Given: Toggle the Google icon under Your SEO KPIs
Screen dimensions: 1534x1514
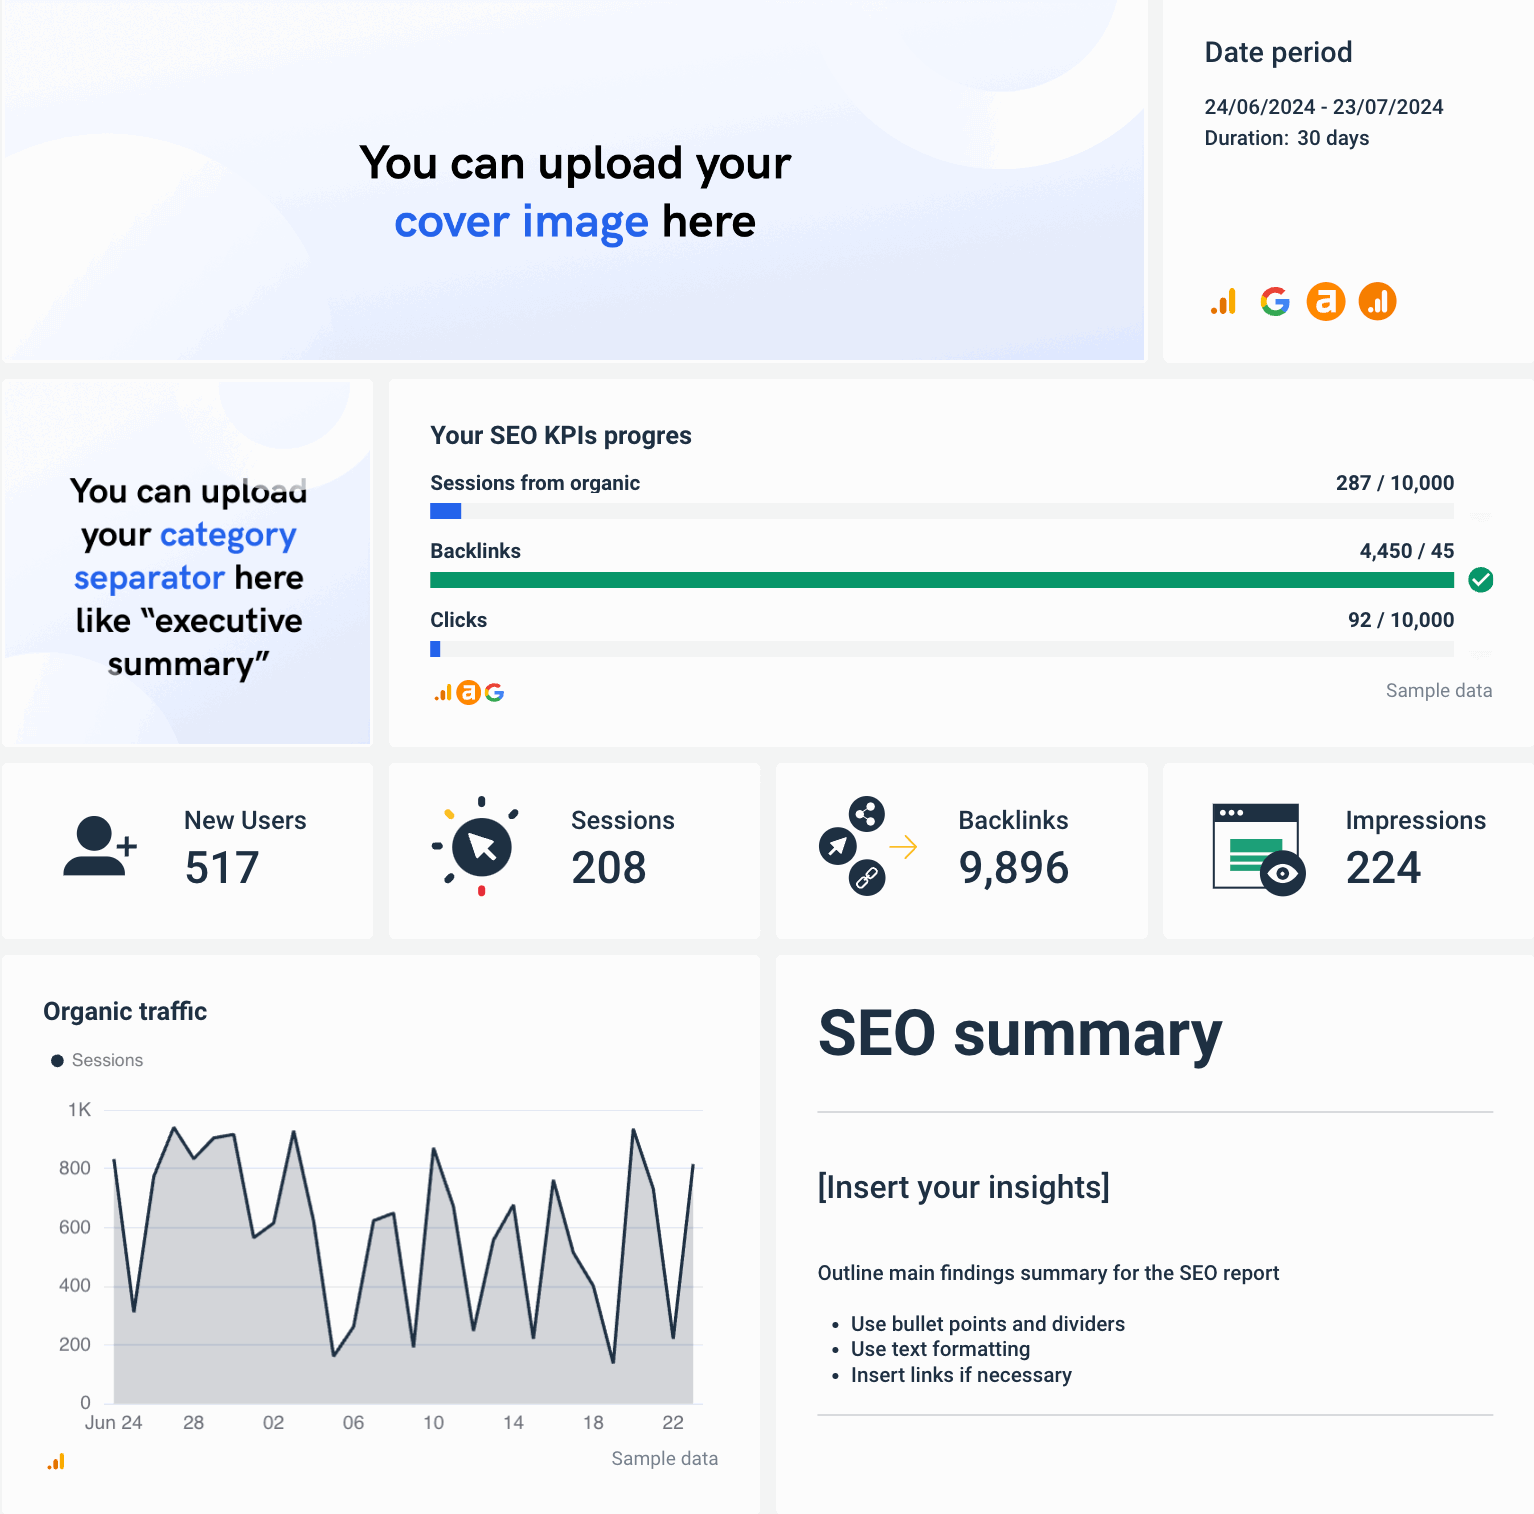Looking at the screenshot, I should click(x=495, y=692).
